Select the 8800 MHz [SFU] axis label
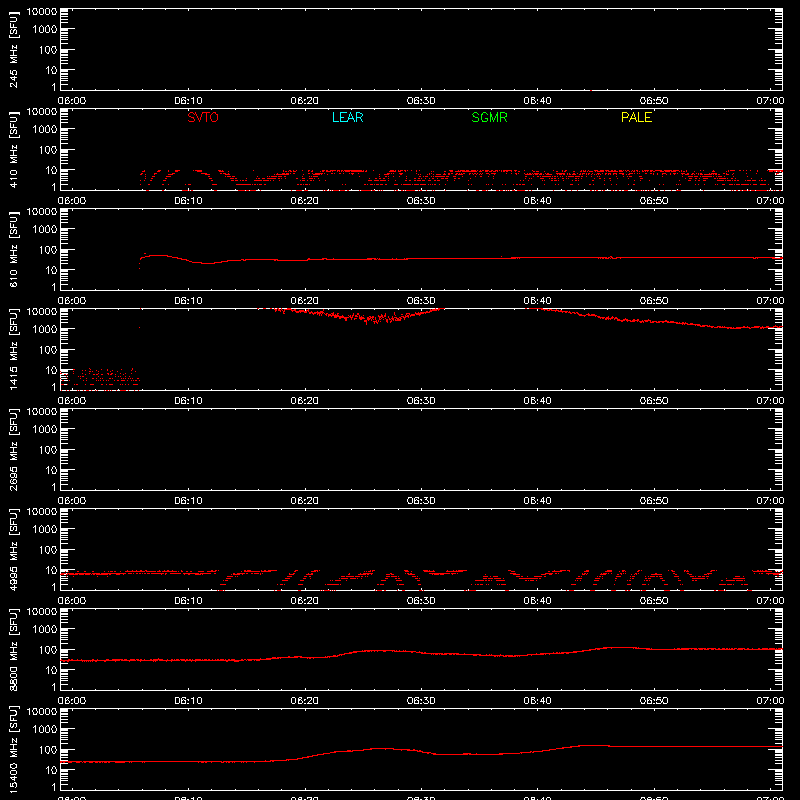 pyautogui.click(x=14, y=650)
